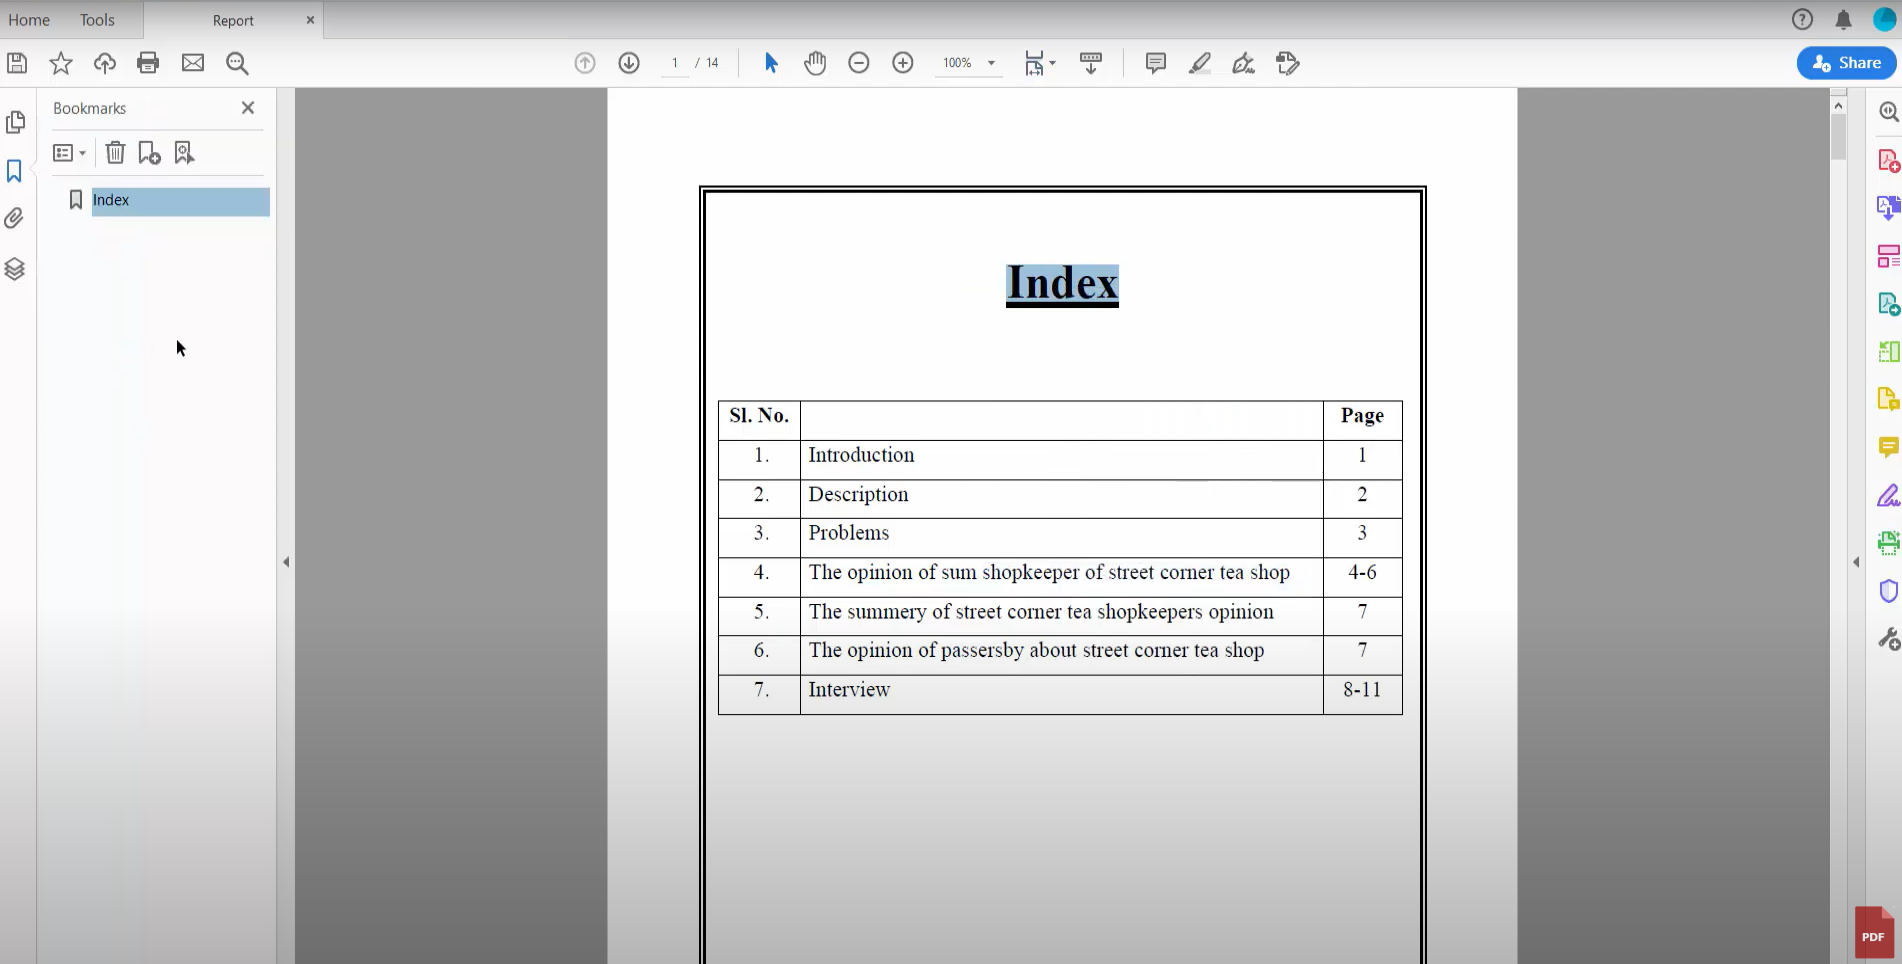
Task: Toggle the Layers panel
Action: click(16, 268)
